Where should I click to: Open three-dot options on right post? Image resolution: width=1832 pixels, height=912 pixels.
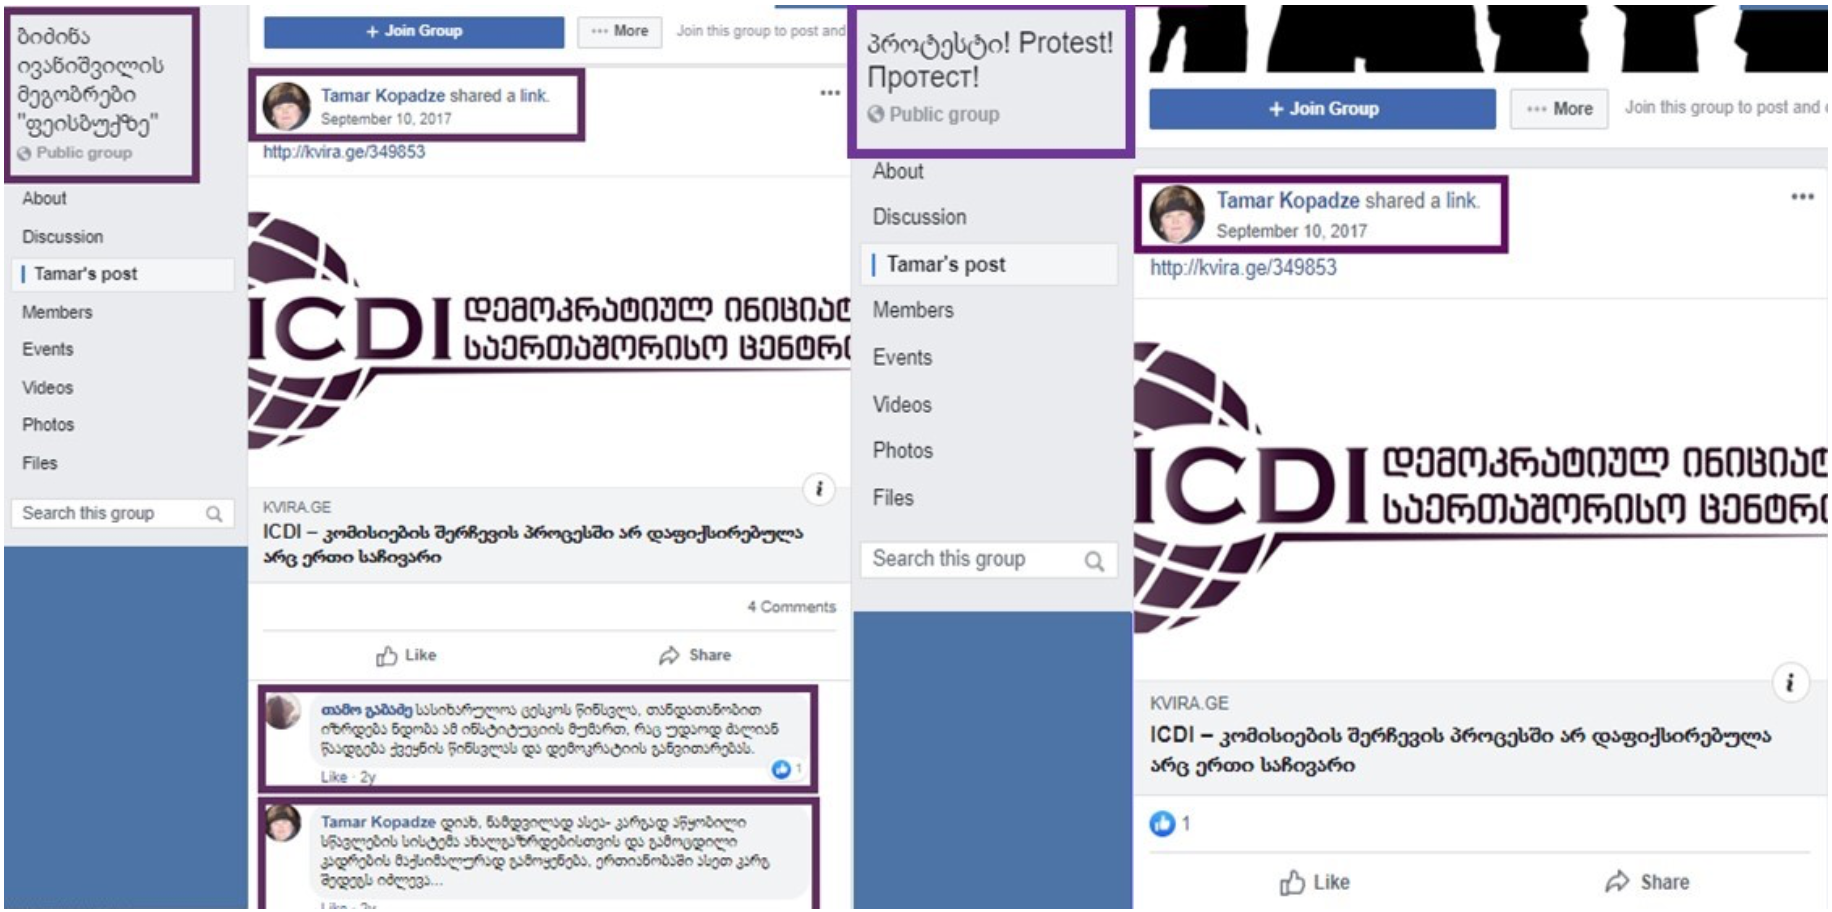point(1802,197)
